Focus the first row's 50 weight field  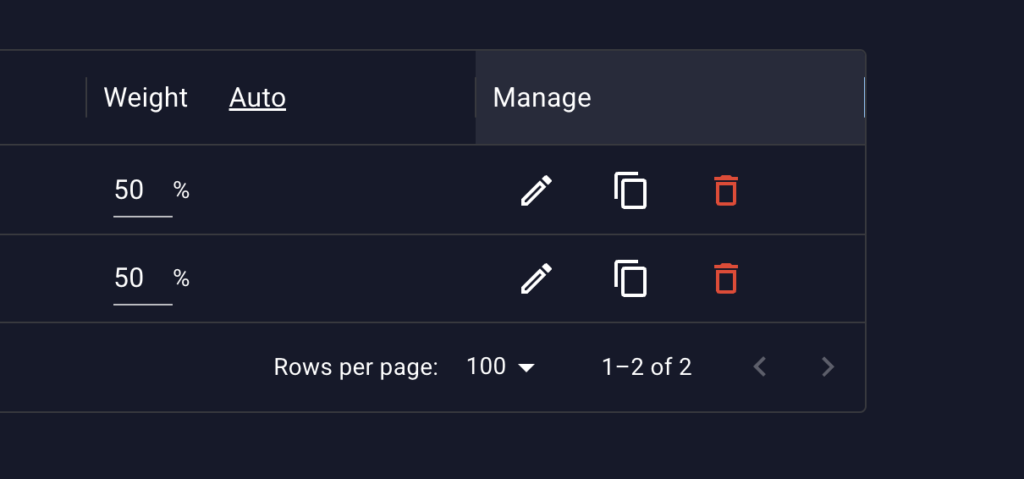tap(142, 191)
